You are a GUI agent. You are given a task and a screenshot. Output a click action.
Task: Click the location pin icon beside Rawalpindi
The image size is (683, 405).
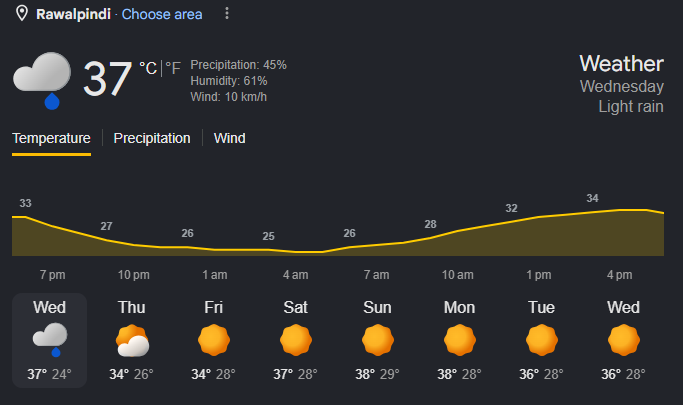tap(22, 14)
